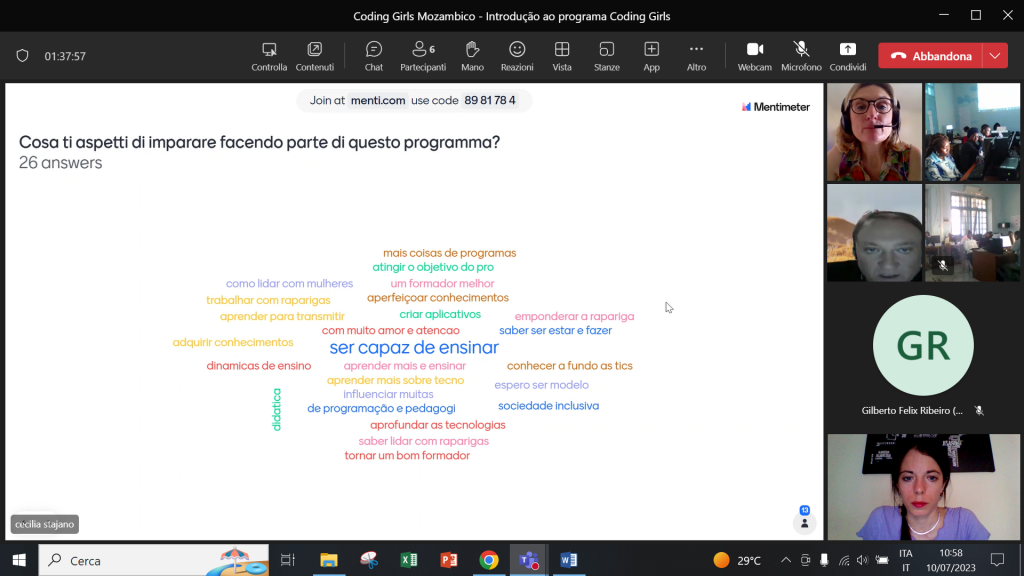Open PowerPoint from the taskbar
This screenshot has width=1024, height=576.
click(x=449, y=560)
